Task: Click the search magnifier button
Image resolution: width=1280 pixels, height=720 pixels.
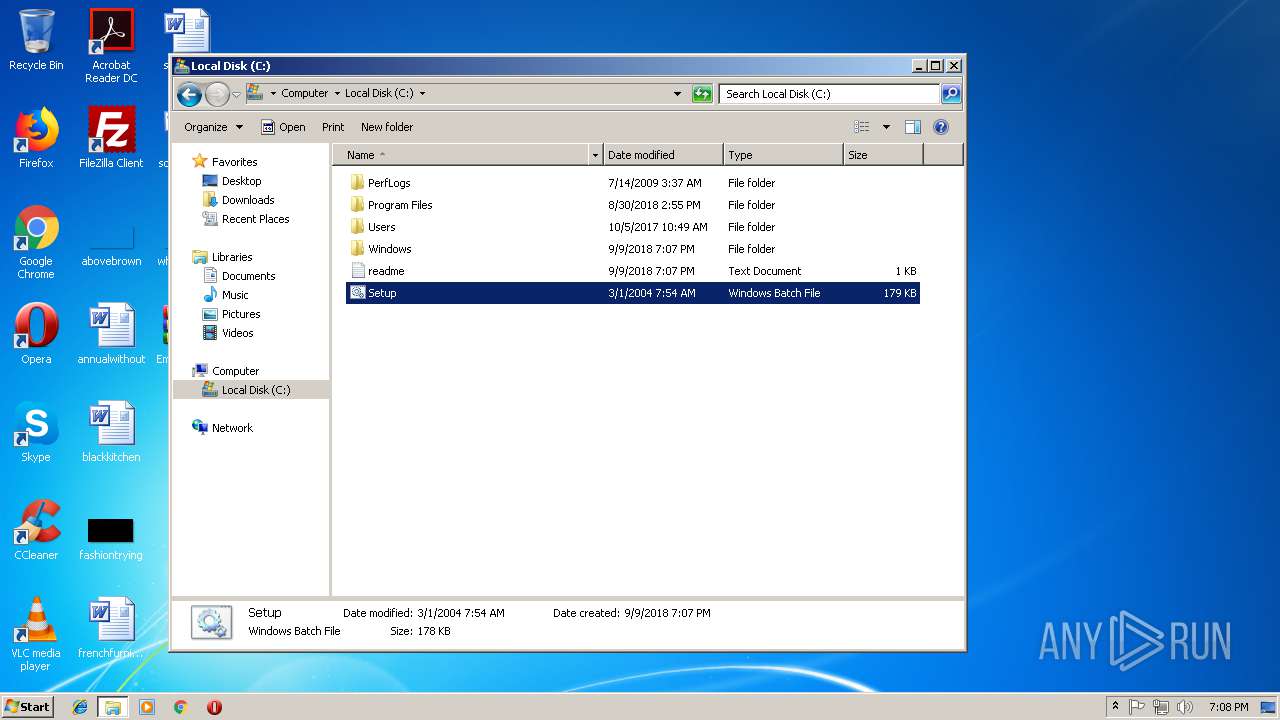Action: point(951,94)
